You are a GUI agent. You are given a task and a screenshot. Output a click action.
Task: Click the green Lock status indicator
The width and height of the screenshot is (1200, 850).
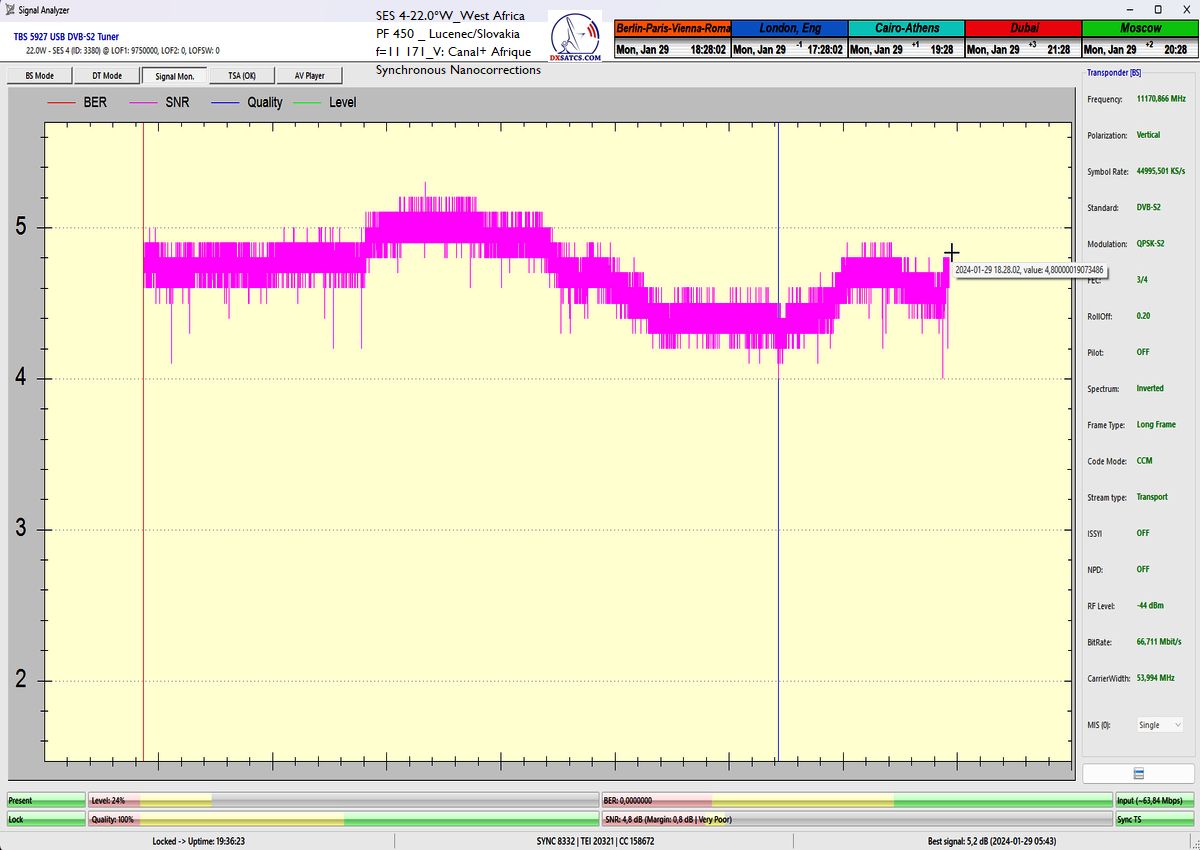(x=46, y=819)
